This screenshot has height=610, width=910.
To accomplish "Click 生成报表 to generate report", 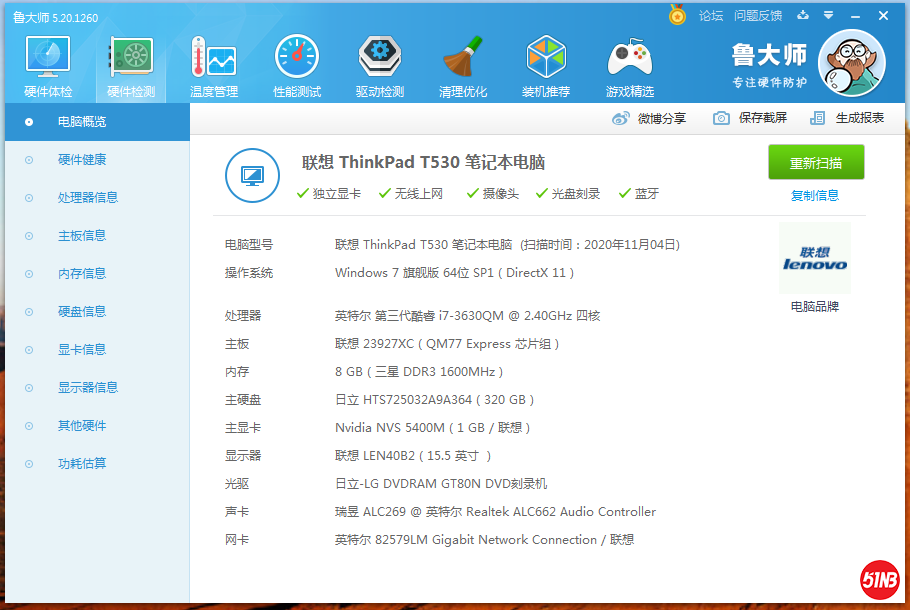I will (847, 118).
